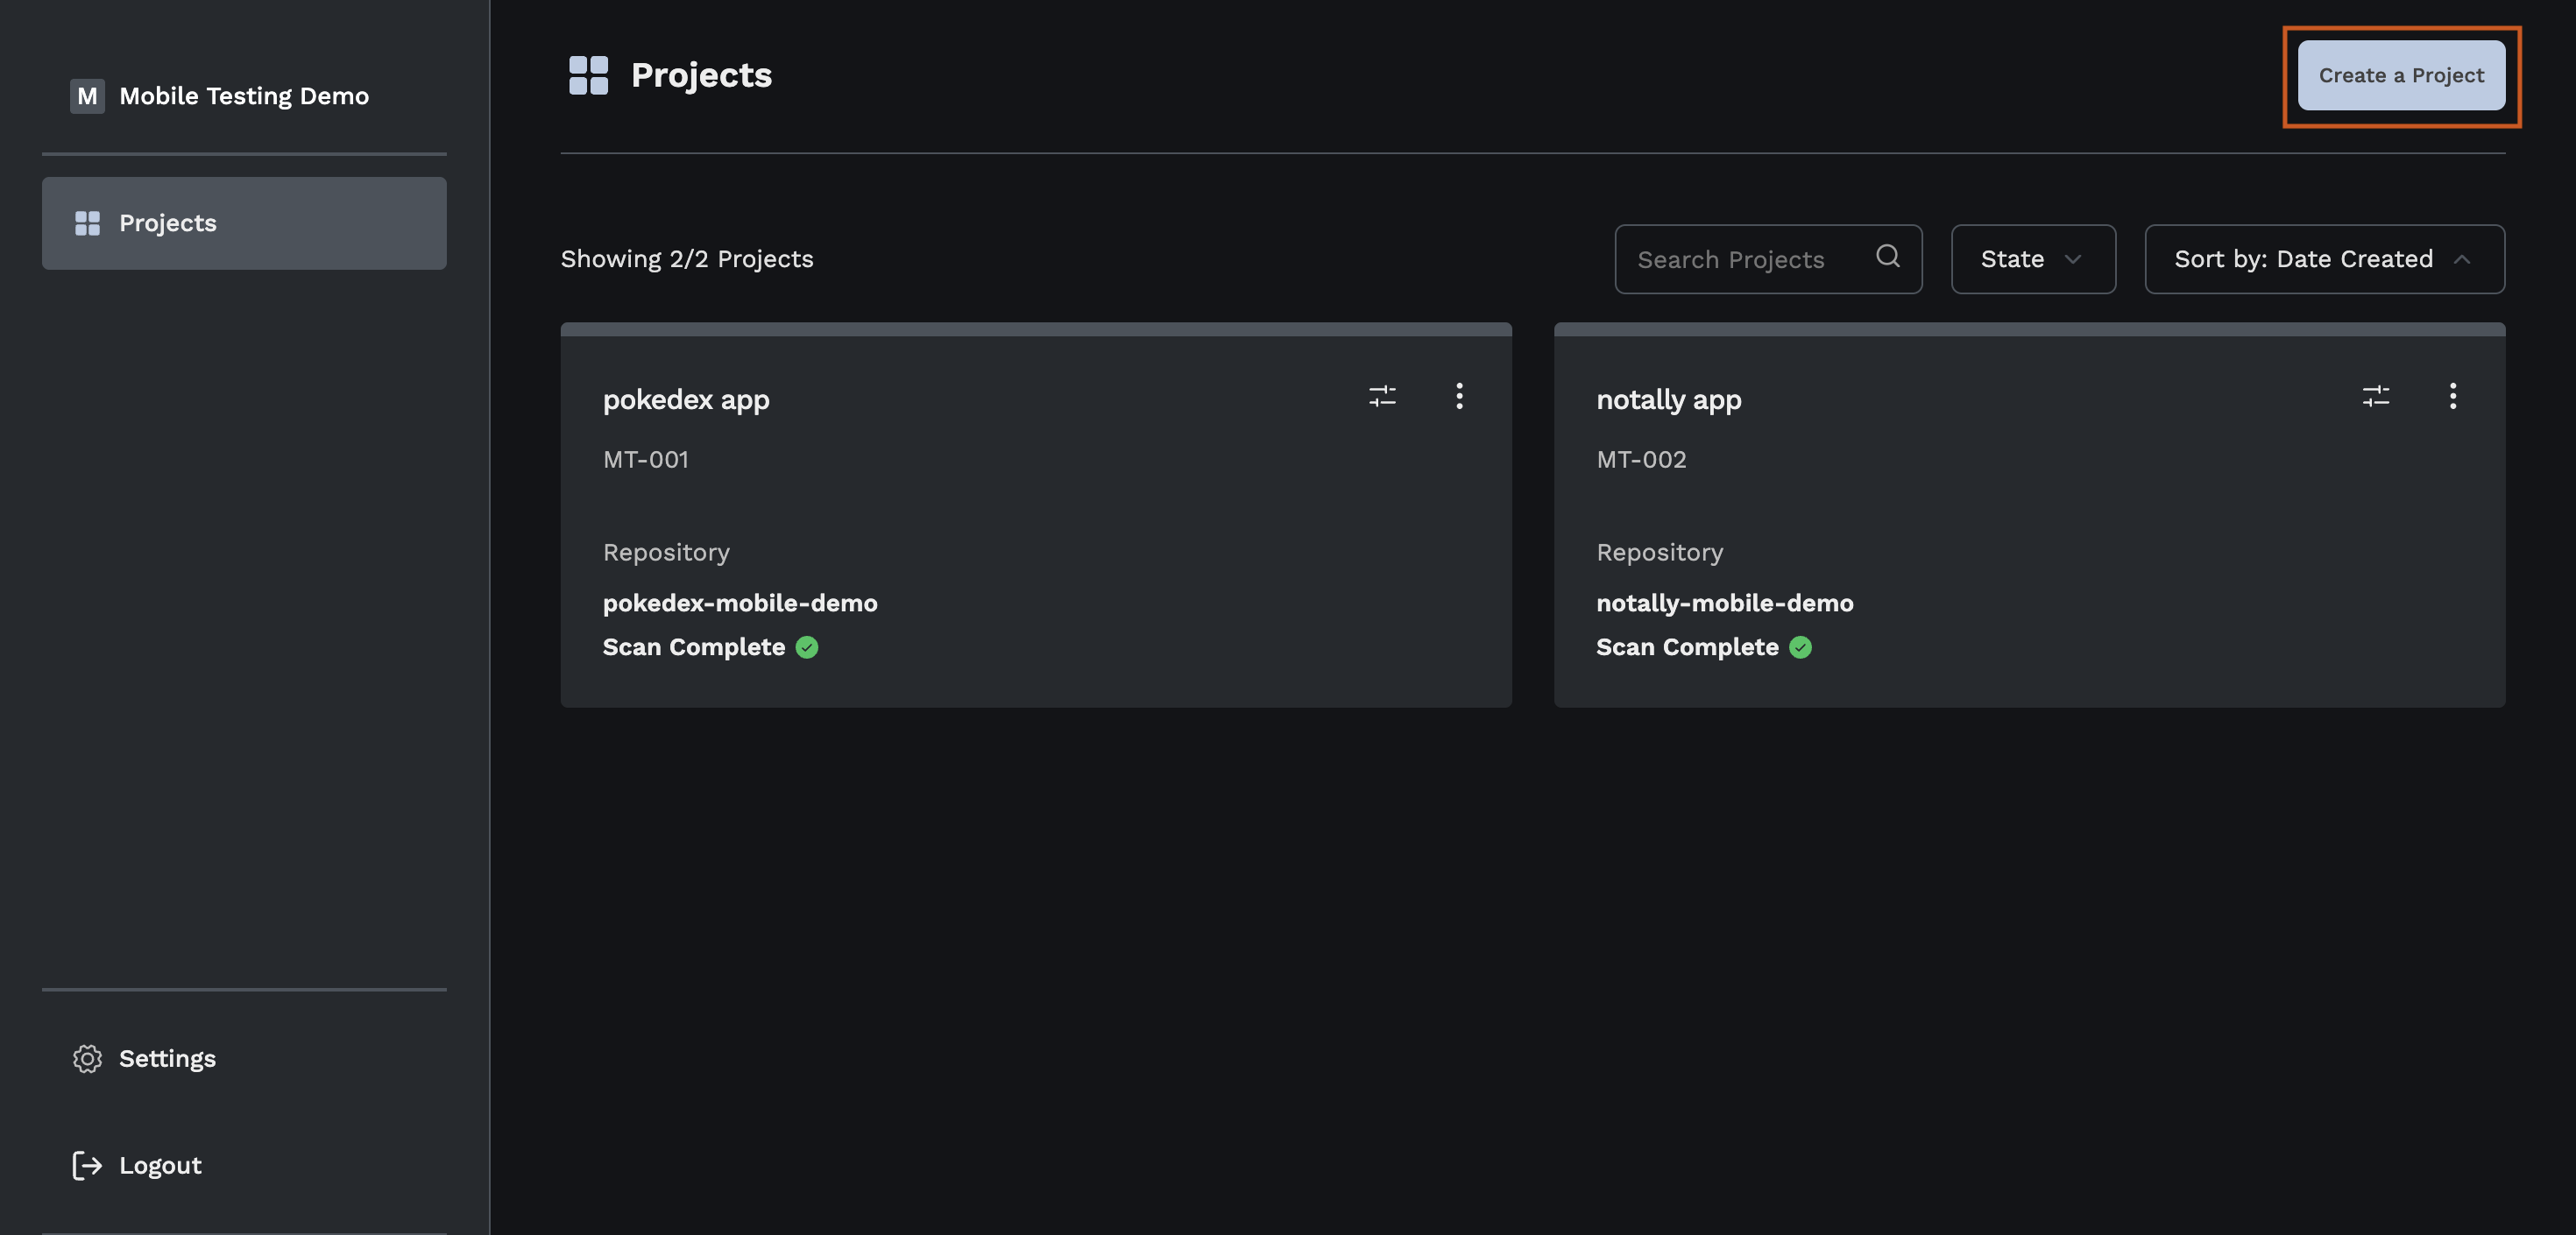The width and height of the screenshot is (2576, 1235).
Task: Click notally Scan Complete green checkmark
Action: tap(1800, 647)
